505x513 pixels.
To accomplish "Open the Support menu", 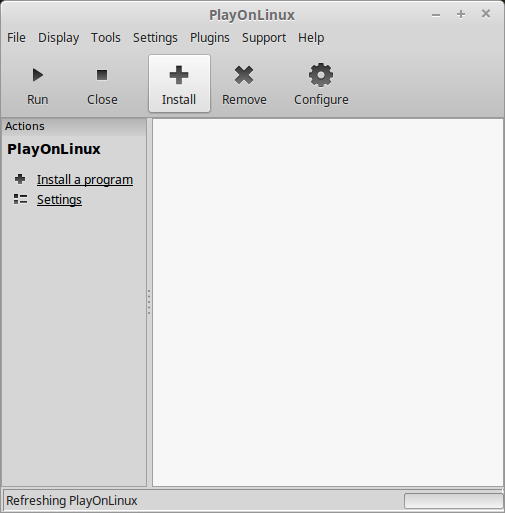I will coord(264,38).
